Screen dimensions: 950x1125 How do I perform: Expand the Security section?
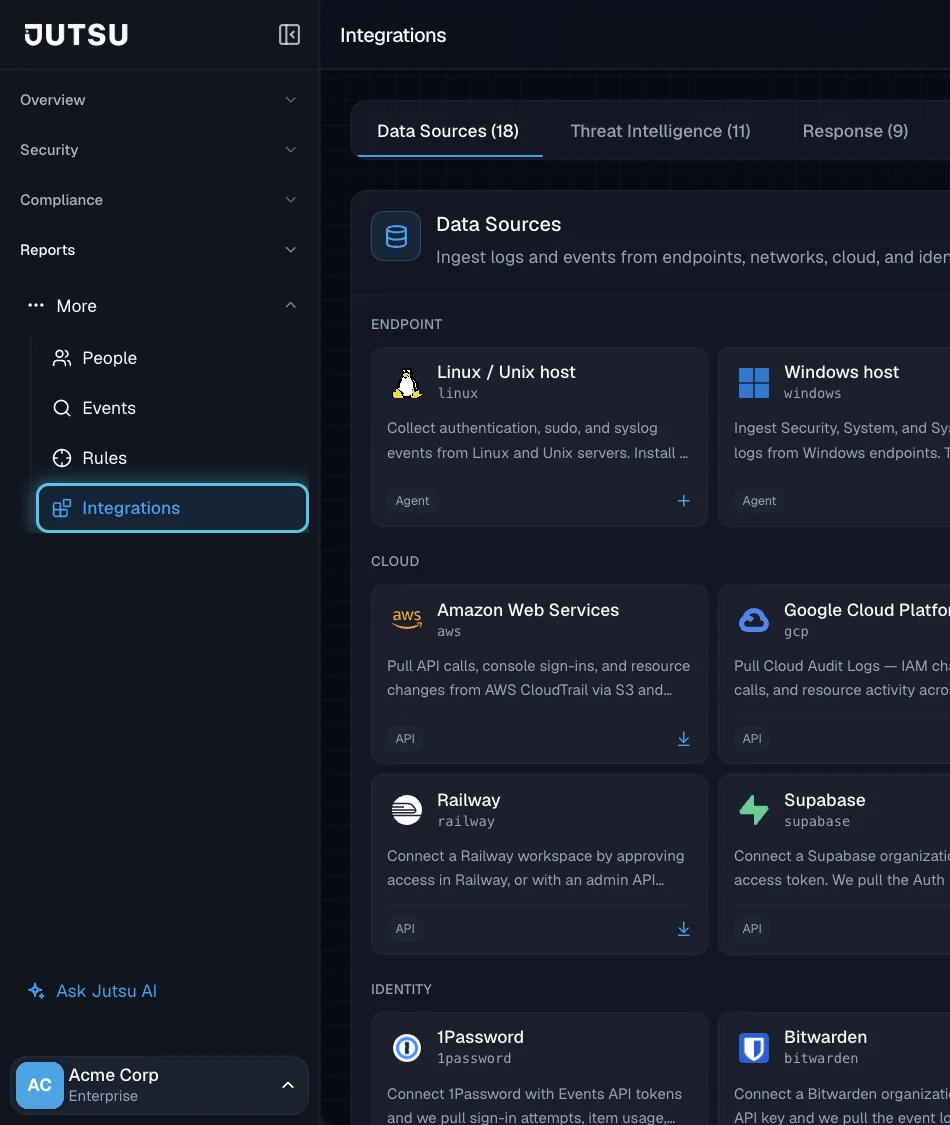291,150
